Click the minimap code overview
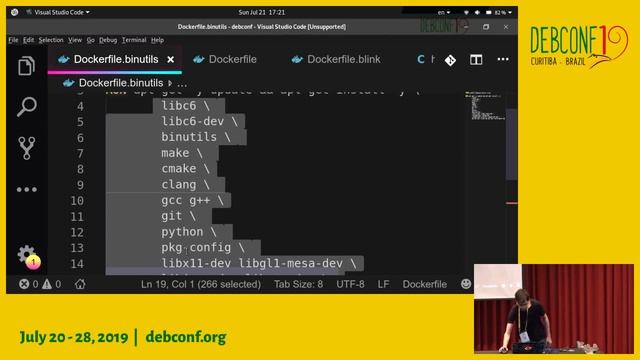Viewport: 640px width, 360px height. tap(485, 106)
